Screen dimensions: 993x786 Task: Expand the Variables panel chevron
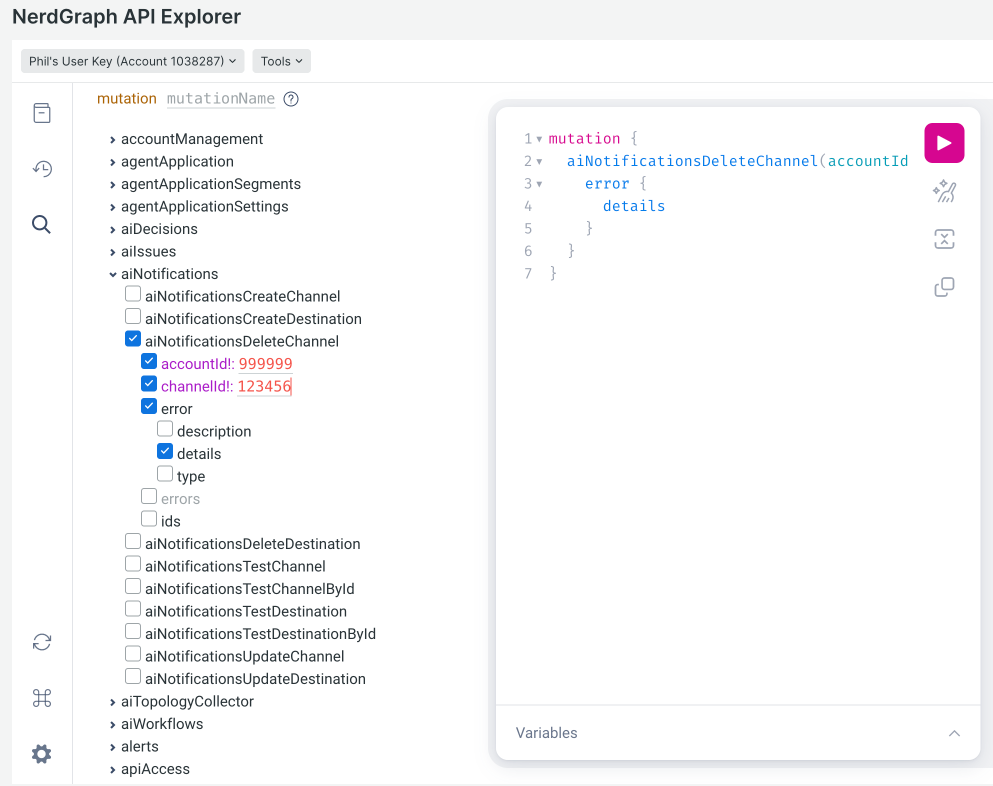954,733
